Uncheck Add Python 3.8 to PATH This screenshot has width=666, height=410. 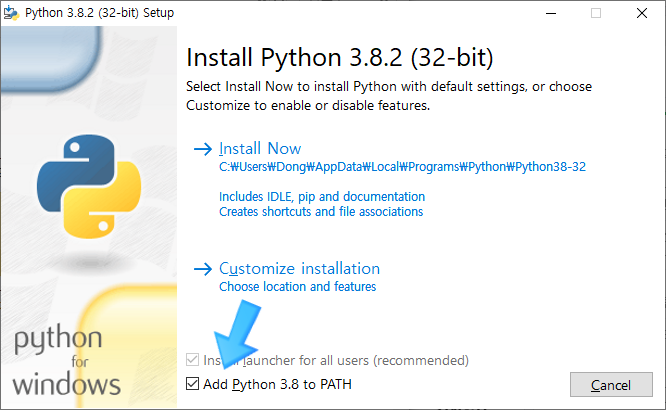[x=193, y=385]
